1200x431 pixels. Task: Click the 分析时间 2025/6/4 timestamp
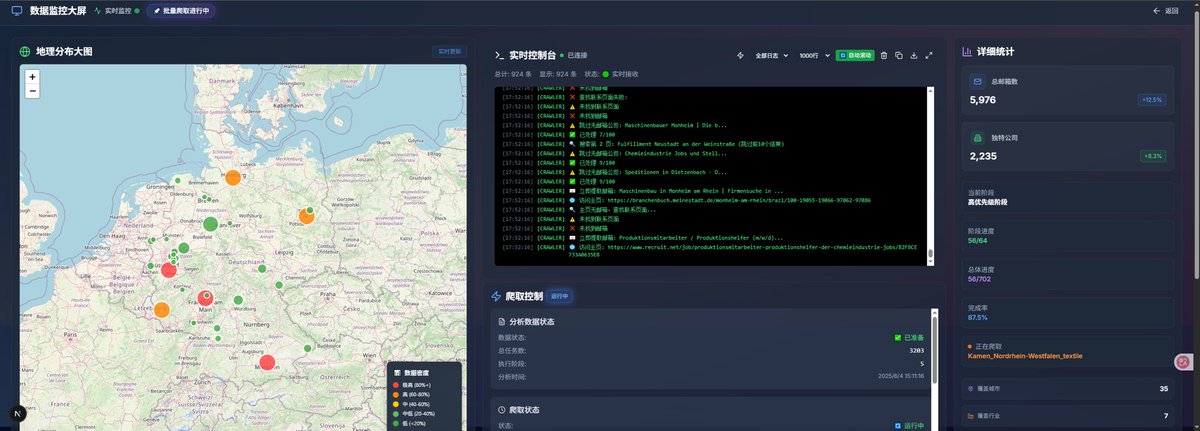(901, 377)
